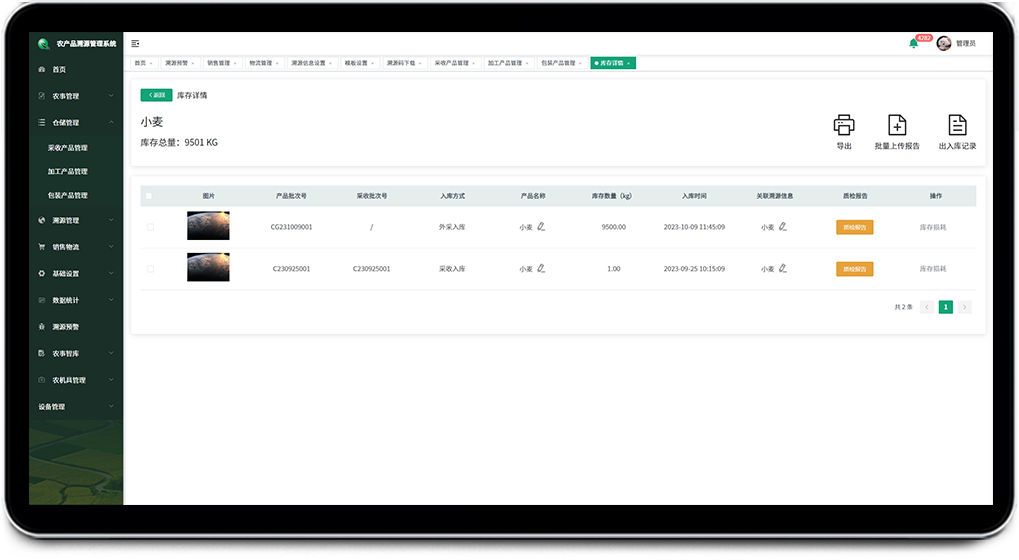1019x560 pixels.
Task: Switch to the 溯源码下载 tab
Action: (404, 63)
